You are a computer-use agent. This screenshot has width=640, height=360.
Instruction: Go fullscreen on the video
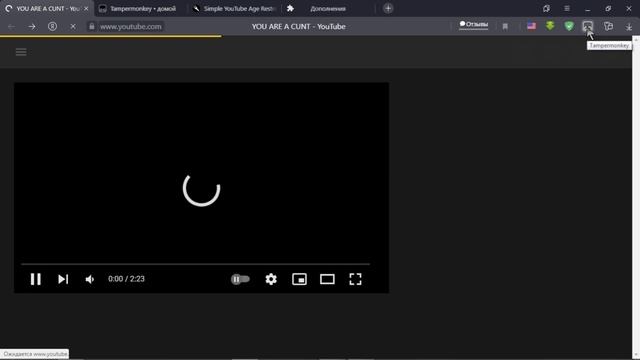[356, 279]
